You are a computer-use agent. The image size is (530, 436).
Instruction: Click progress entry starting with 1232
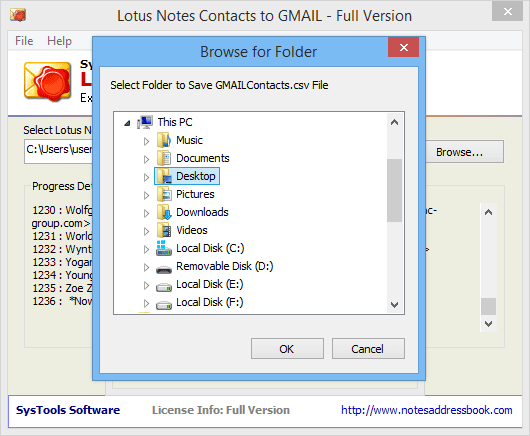pyautogui.click(x=62, y=249)
